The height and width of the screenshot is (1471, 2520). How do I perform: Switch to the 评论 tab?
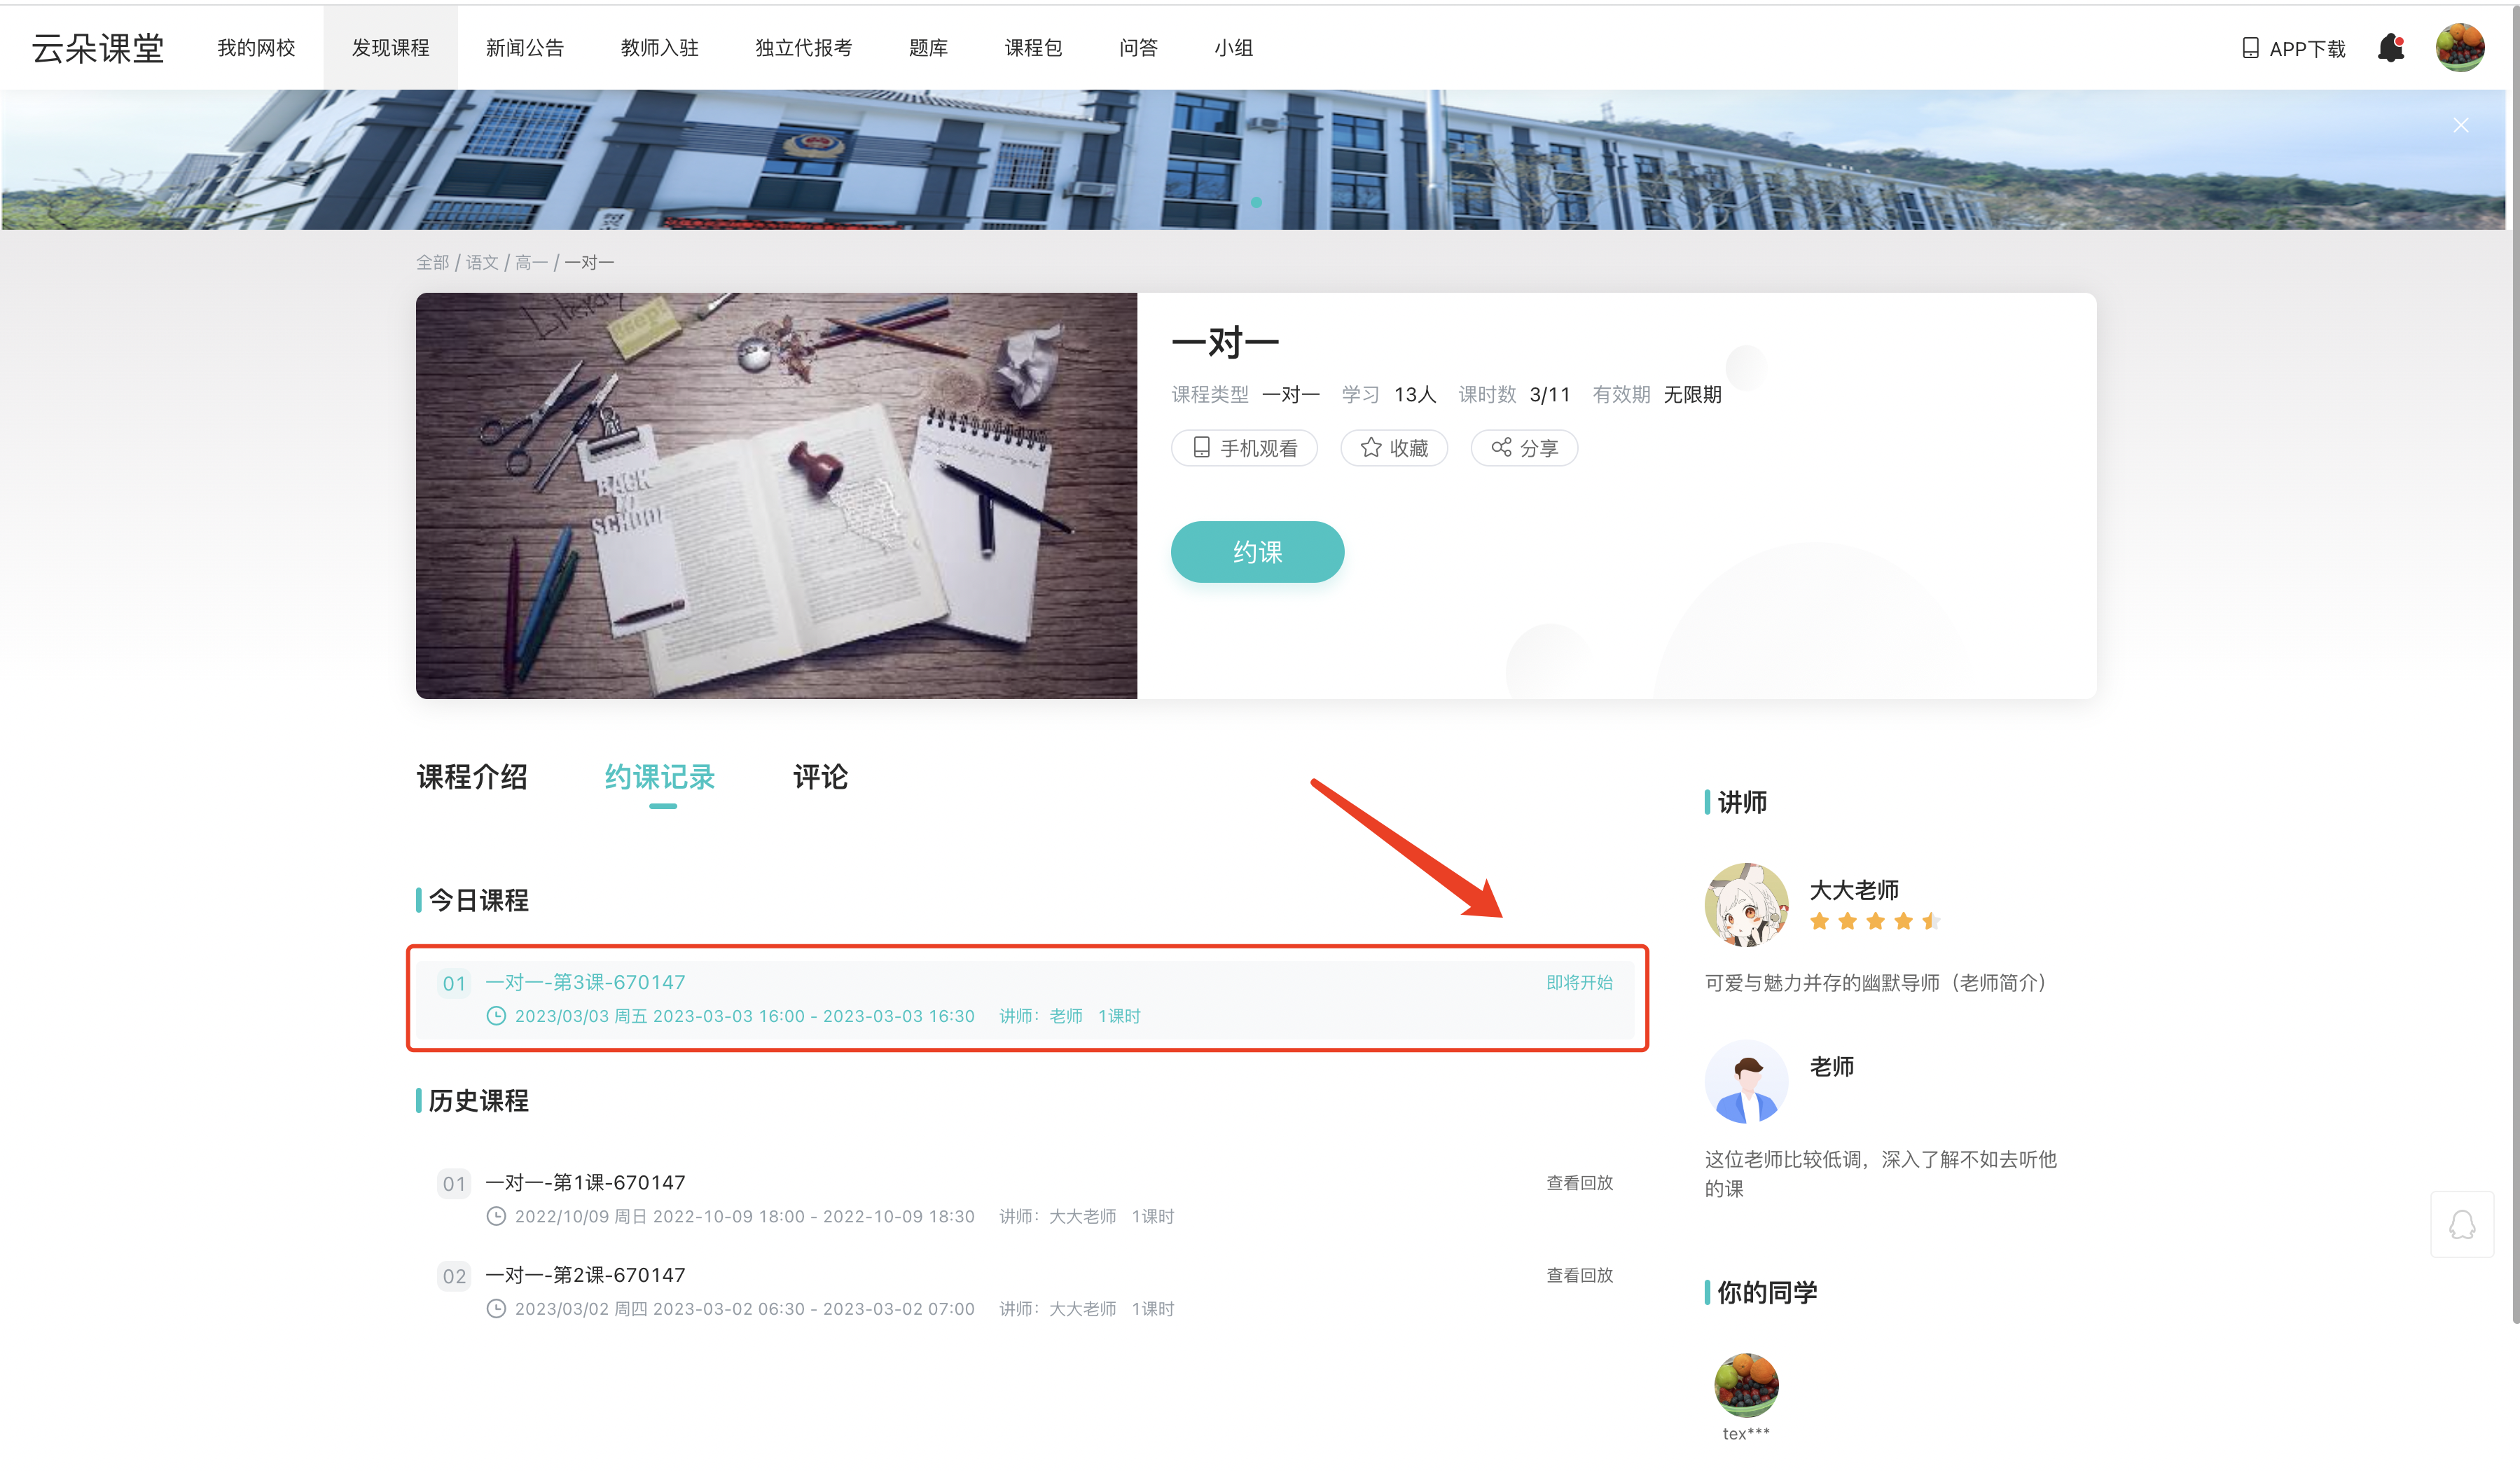[x=820, y=777]
